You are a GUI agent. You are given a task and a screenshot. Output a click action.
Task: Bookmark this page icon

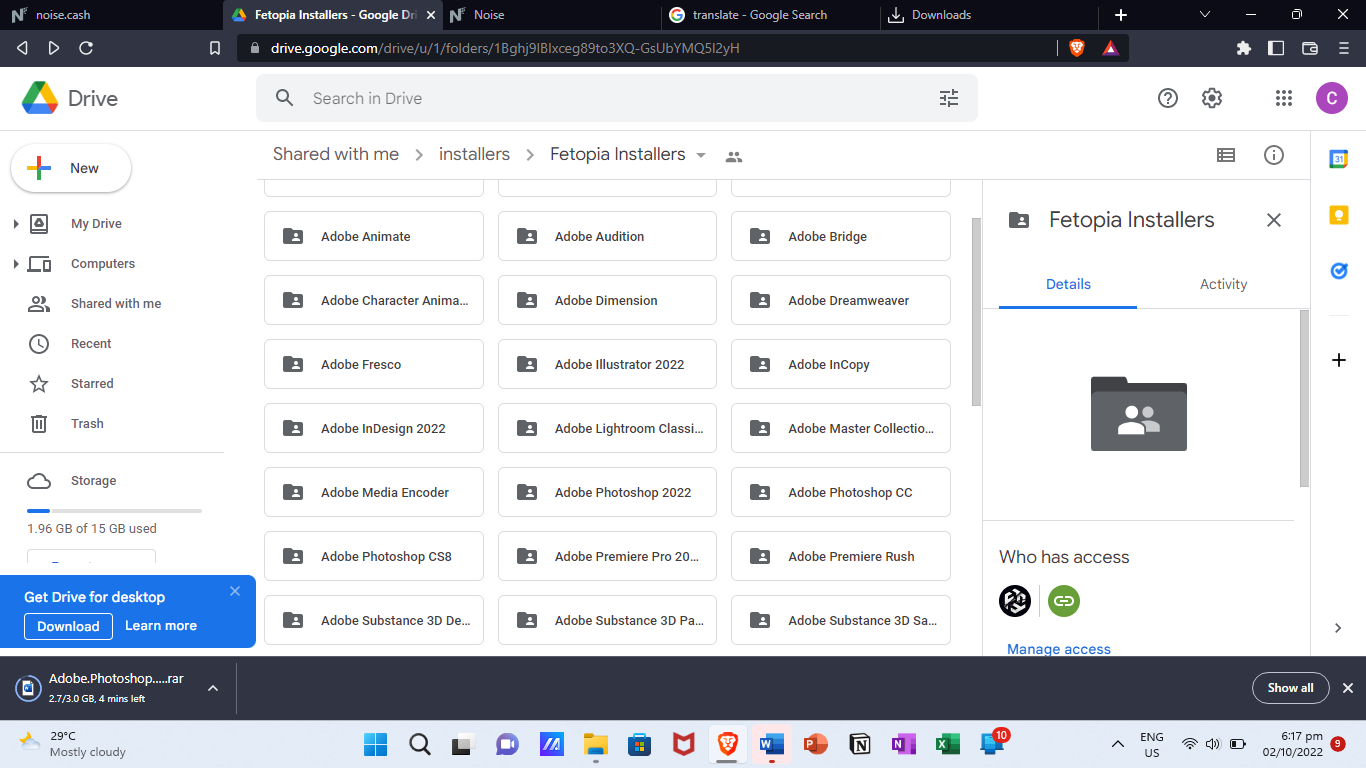[215, 48]
